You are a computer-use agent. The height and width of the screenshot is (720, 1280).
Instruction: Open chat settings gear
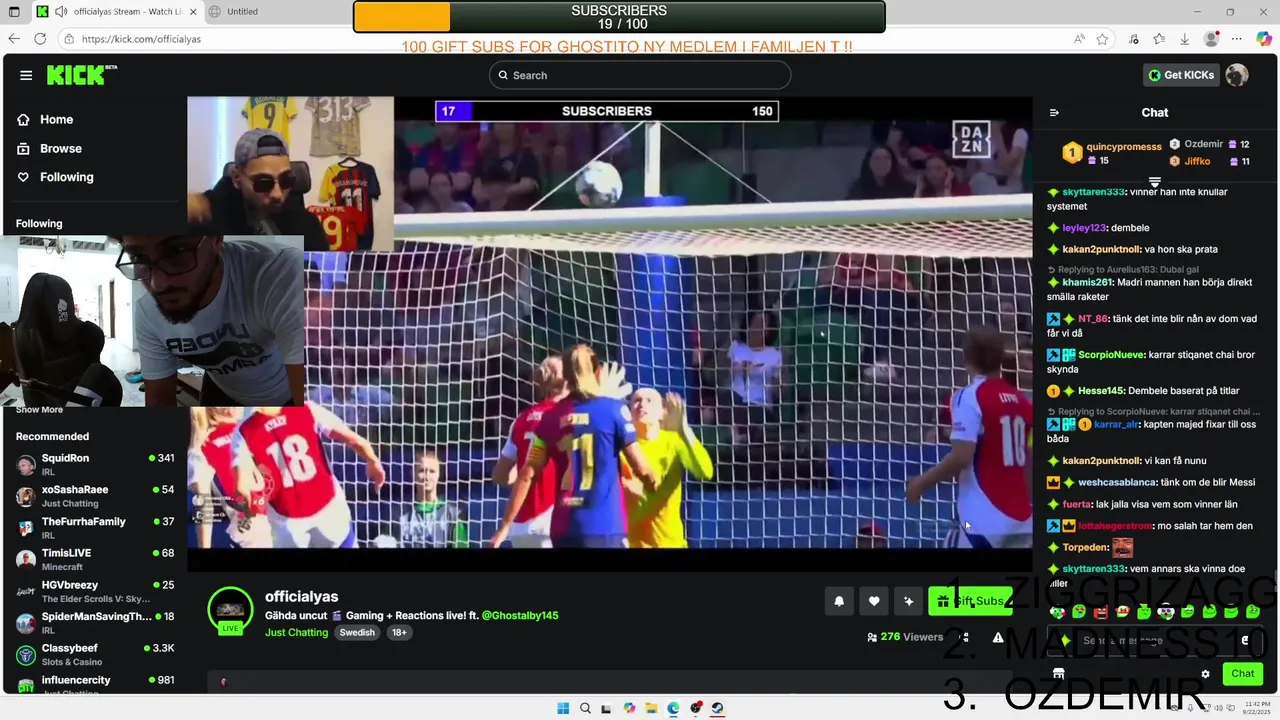pos(1205,674)
